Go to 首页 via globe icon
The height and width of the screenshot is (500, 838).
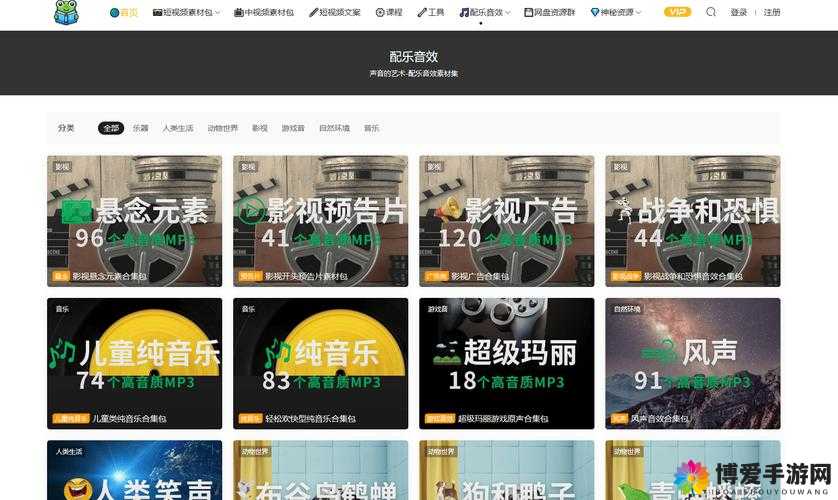[x=114, y=12]
